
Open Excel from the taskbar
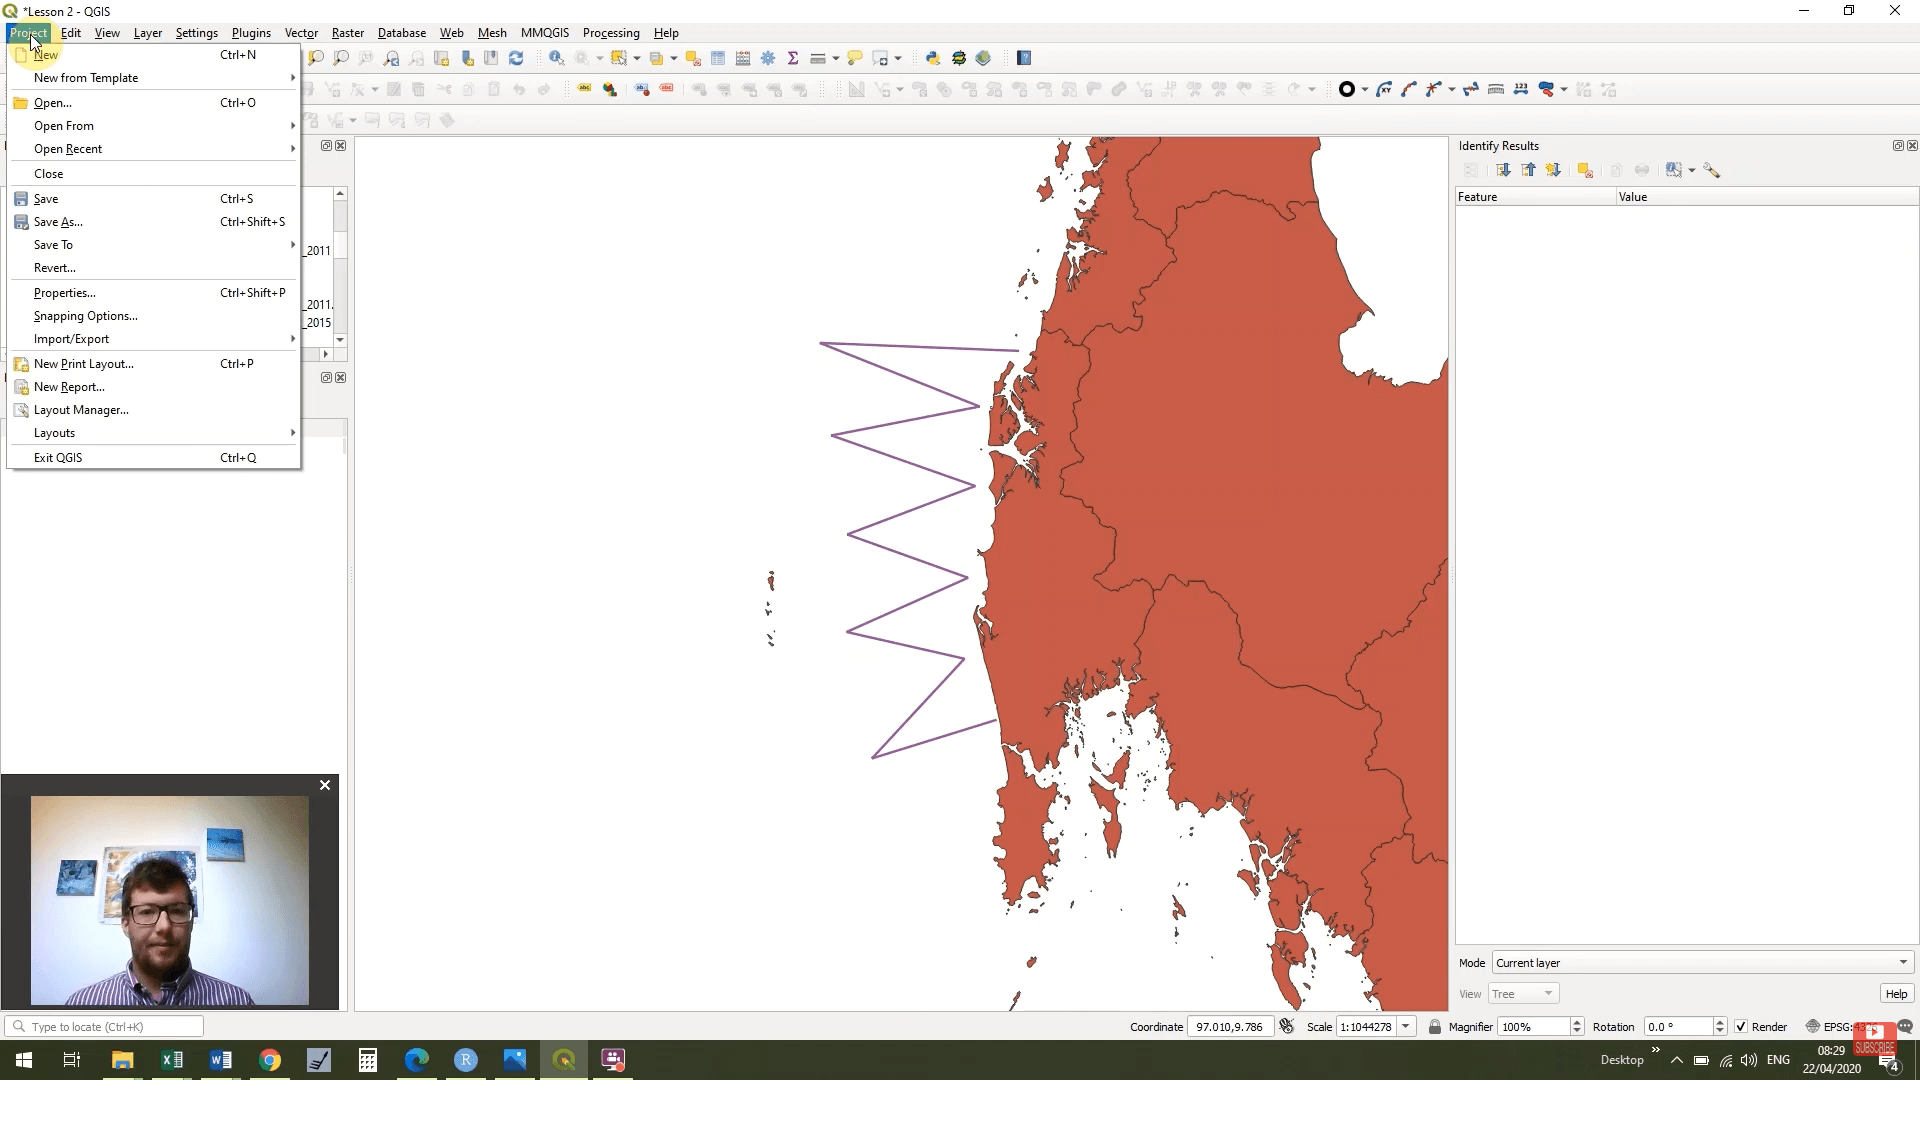pos(171,1061)
